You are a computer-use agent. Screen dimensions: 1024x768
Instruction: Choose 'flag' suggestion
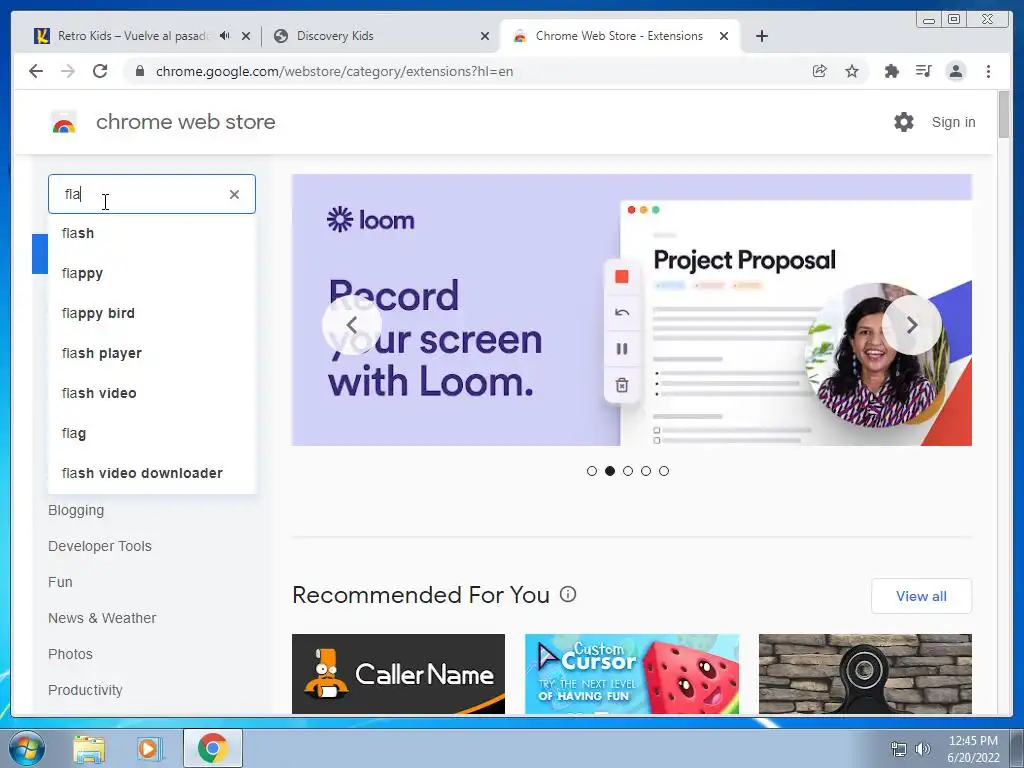[152, 433]
